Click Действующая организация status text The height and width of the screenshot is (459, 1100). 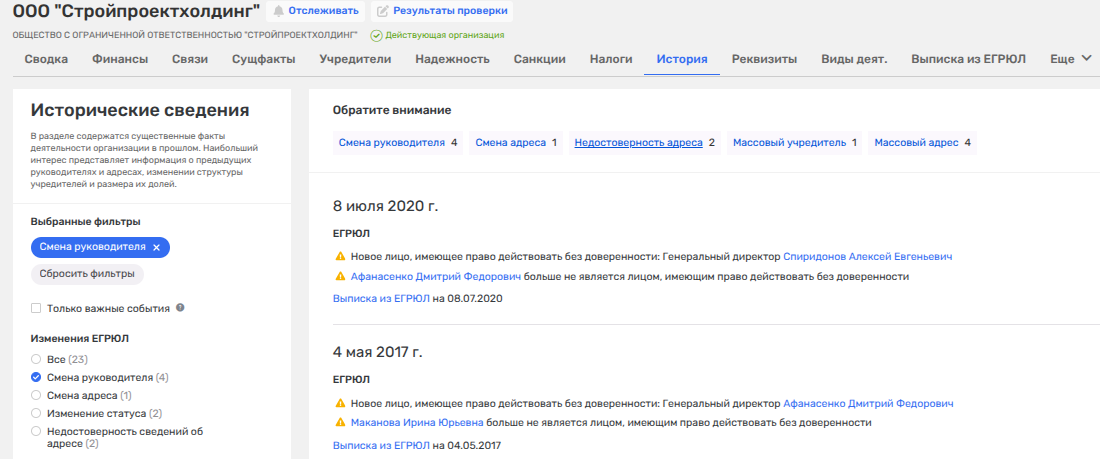445,35
